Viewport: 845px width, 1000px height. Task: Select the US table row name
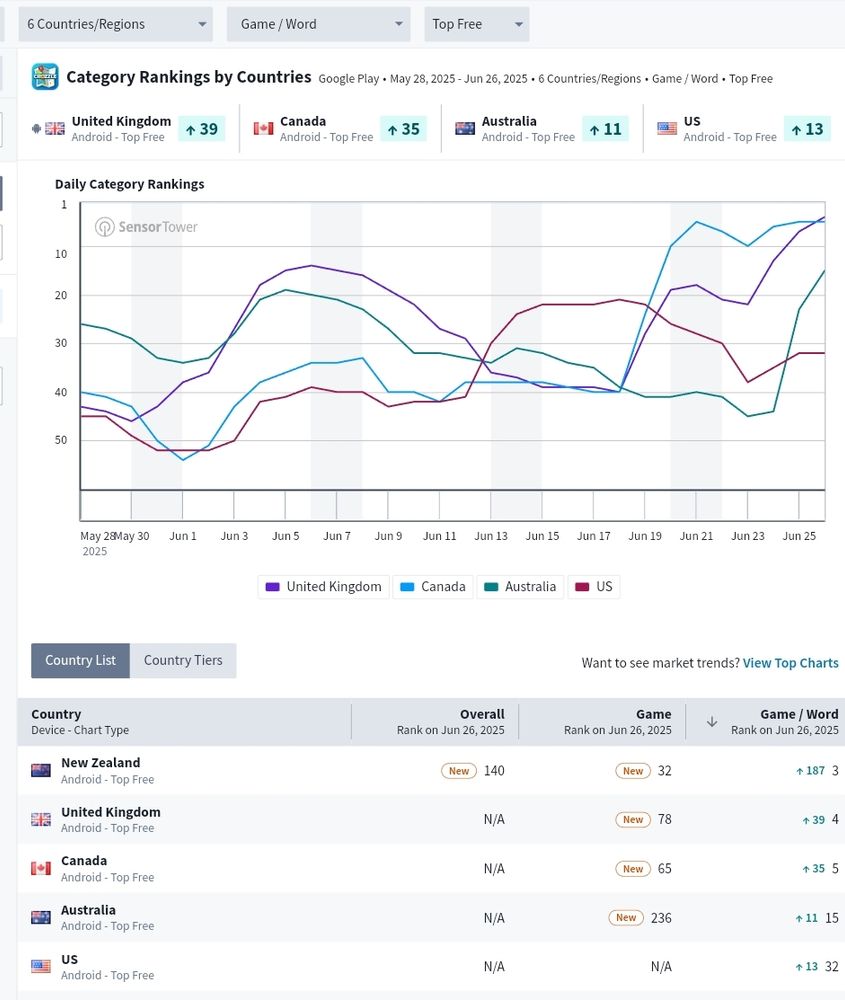click(70, 959)
